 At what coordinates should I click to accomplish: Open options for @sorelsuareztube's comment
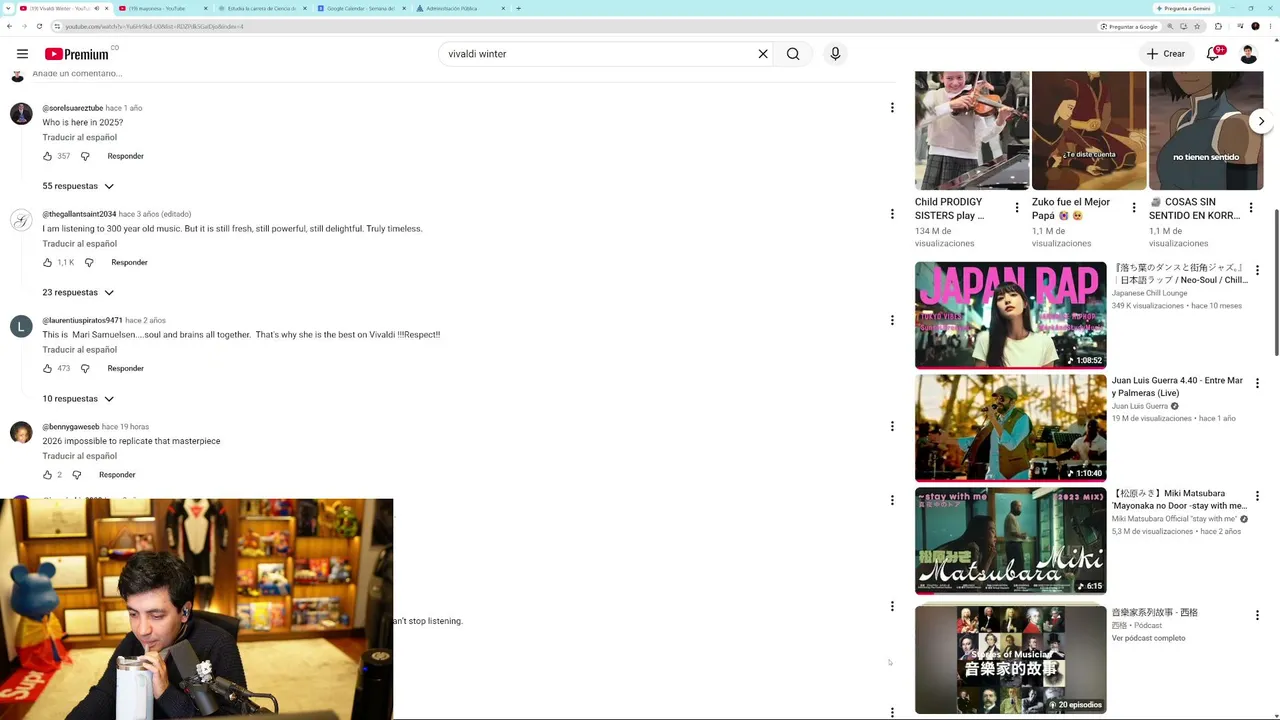(892, 107)
